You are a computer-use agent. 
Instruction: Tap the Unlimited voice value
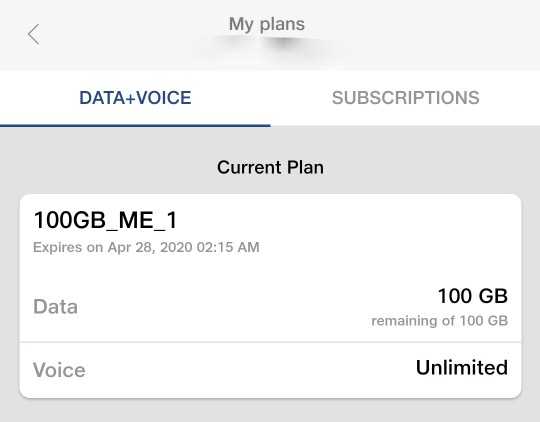point(462,367)
